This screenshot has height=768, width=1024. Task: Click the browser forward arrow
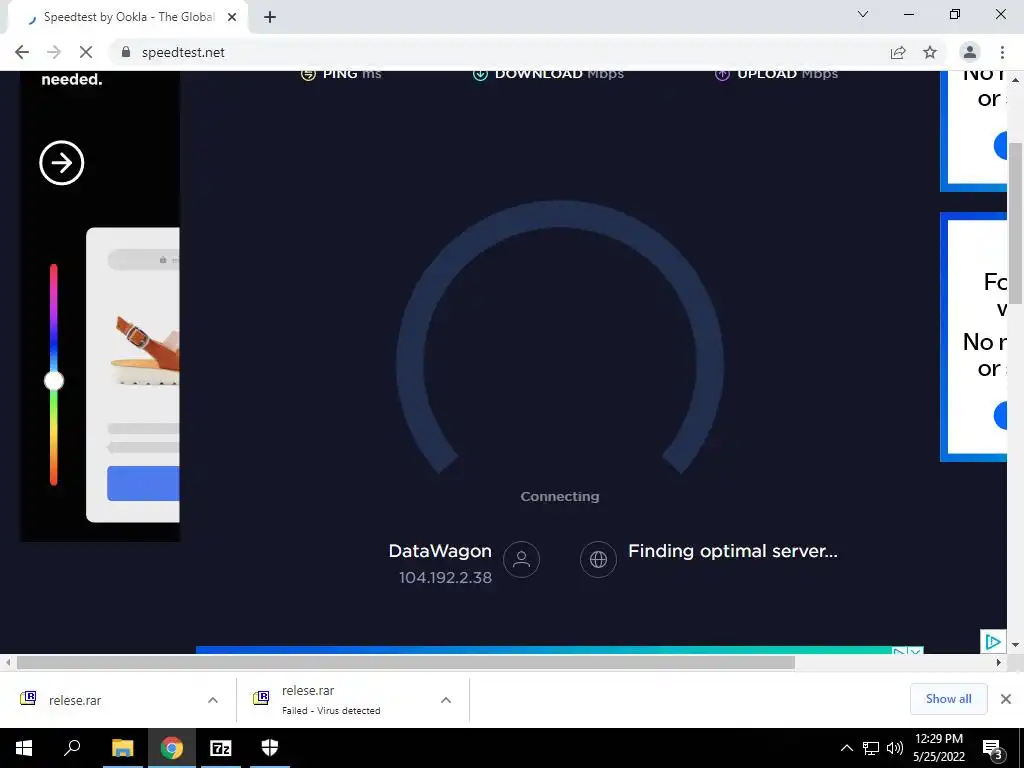click(x=54, y=52)
